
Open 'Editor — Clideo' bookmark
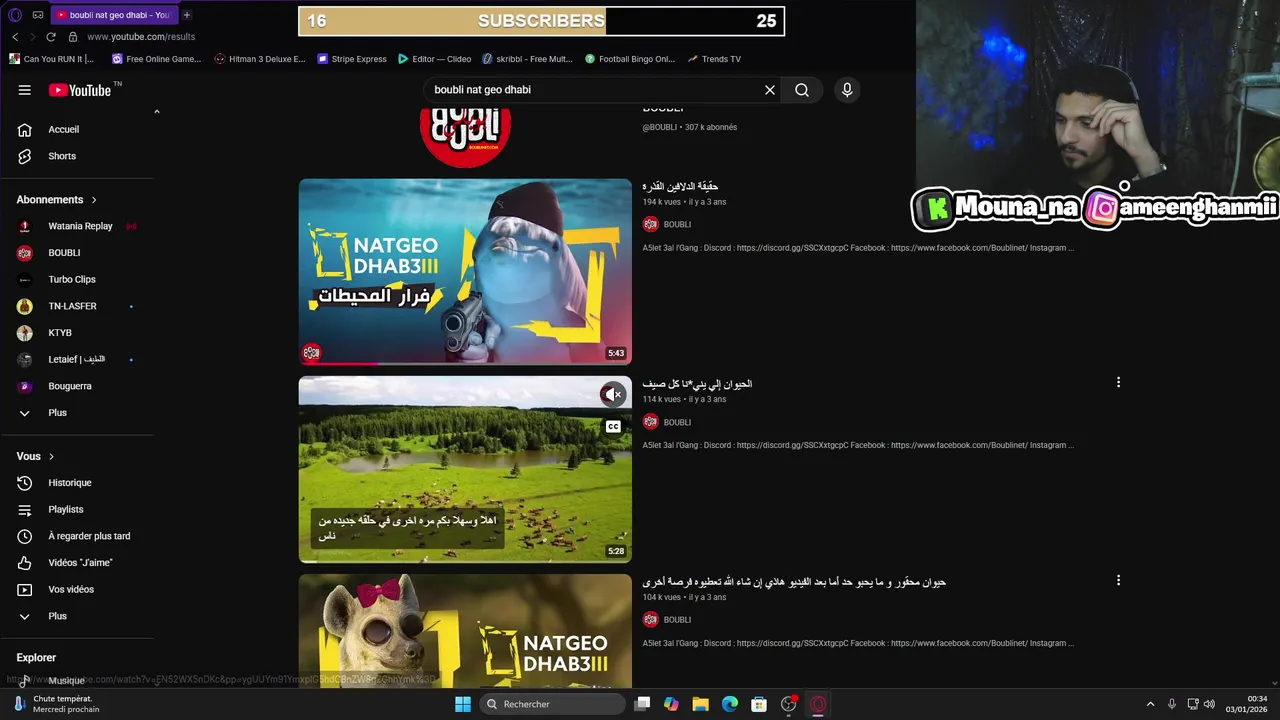tap(435, 59)
